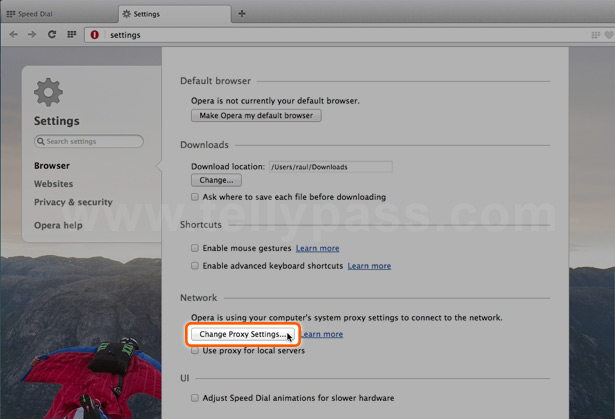Image resolution: width=615 pixels, height=419 pixels.
Task: Click 'Opera is not currently your default browser' text
Action: pyautogui.click(x=275, y=101)
